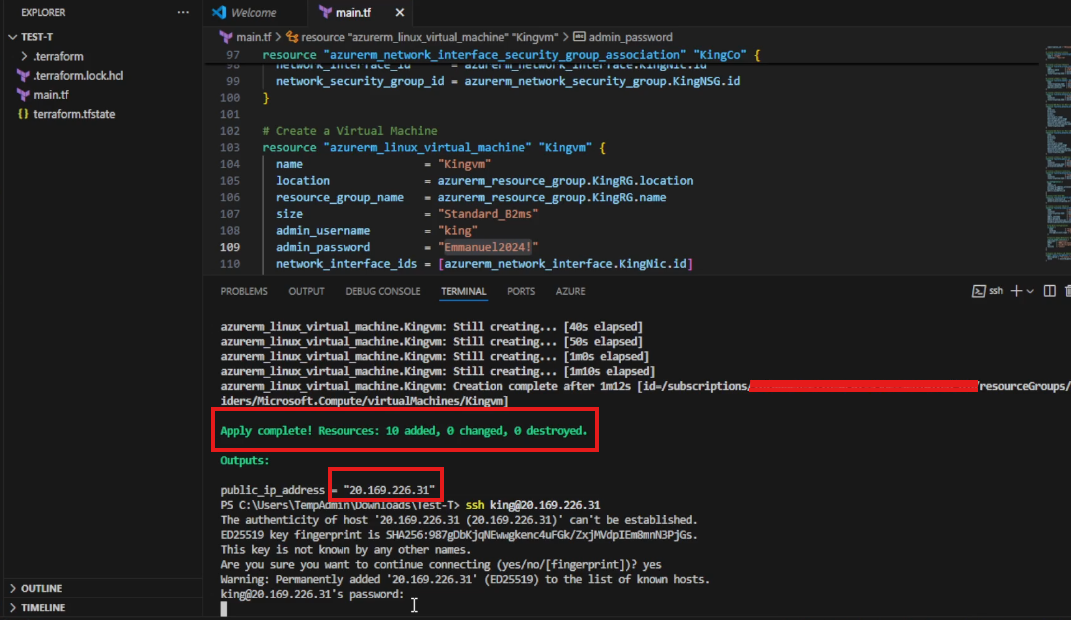This screenshot has height=620, width=1071.
Task: Open the AZURE panel tab
Action: point(570,291)
